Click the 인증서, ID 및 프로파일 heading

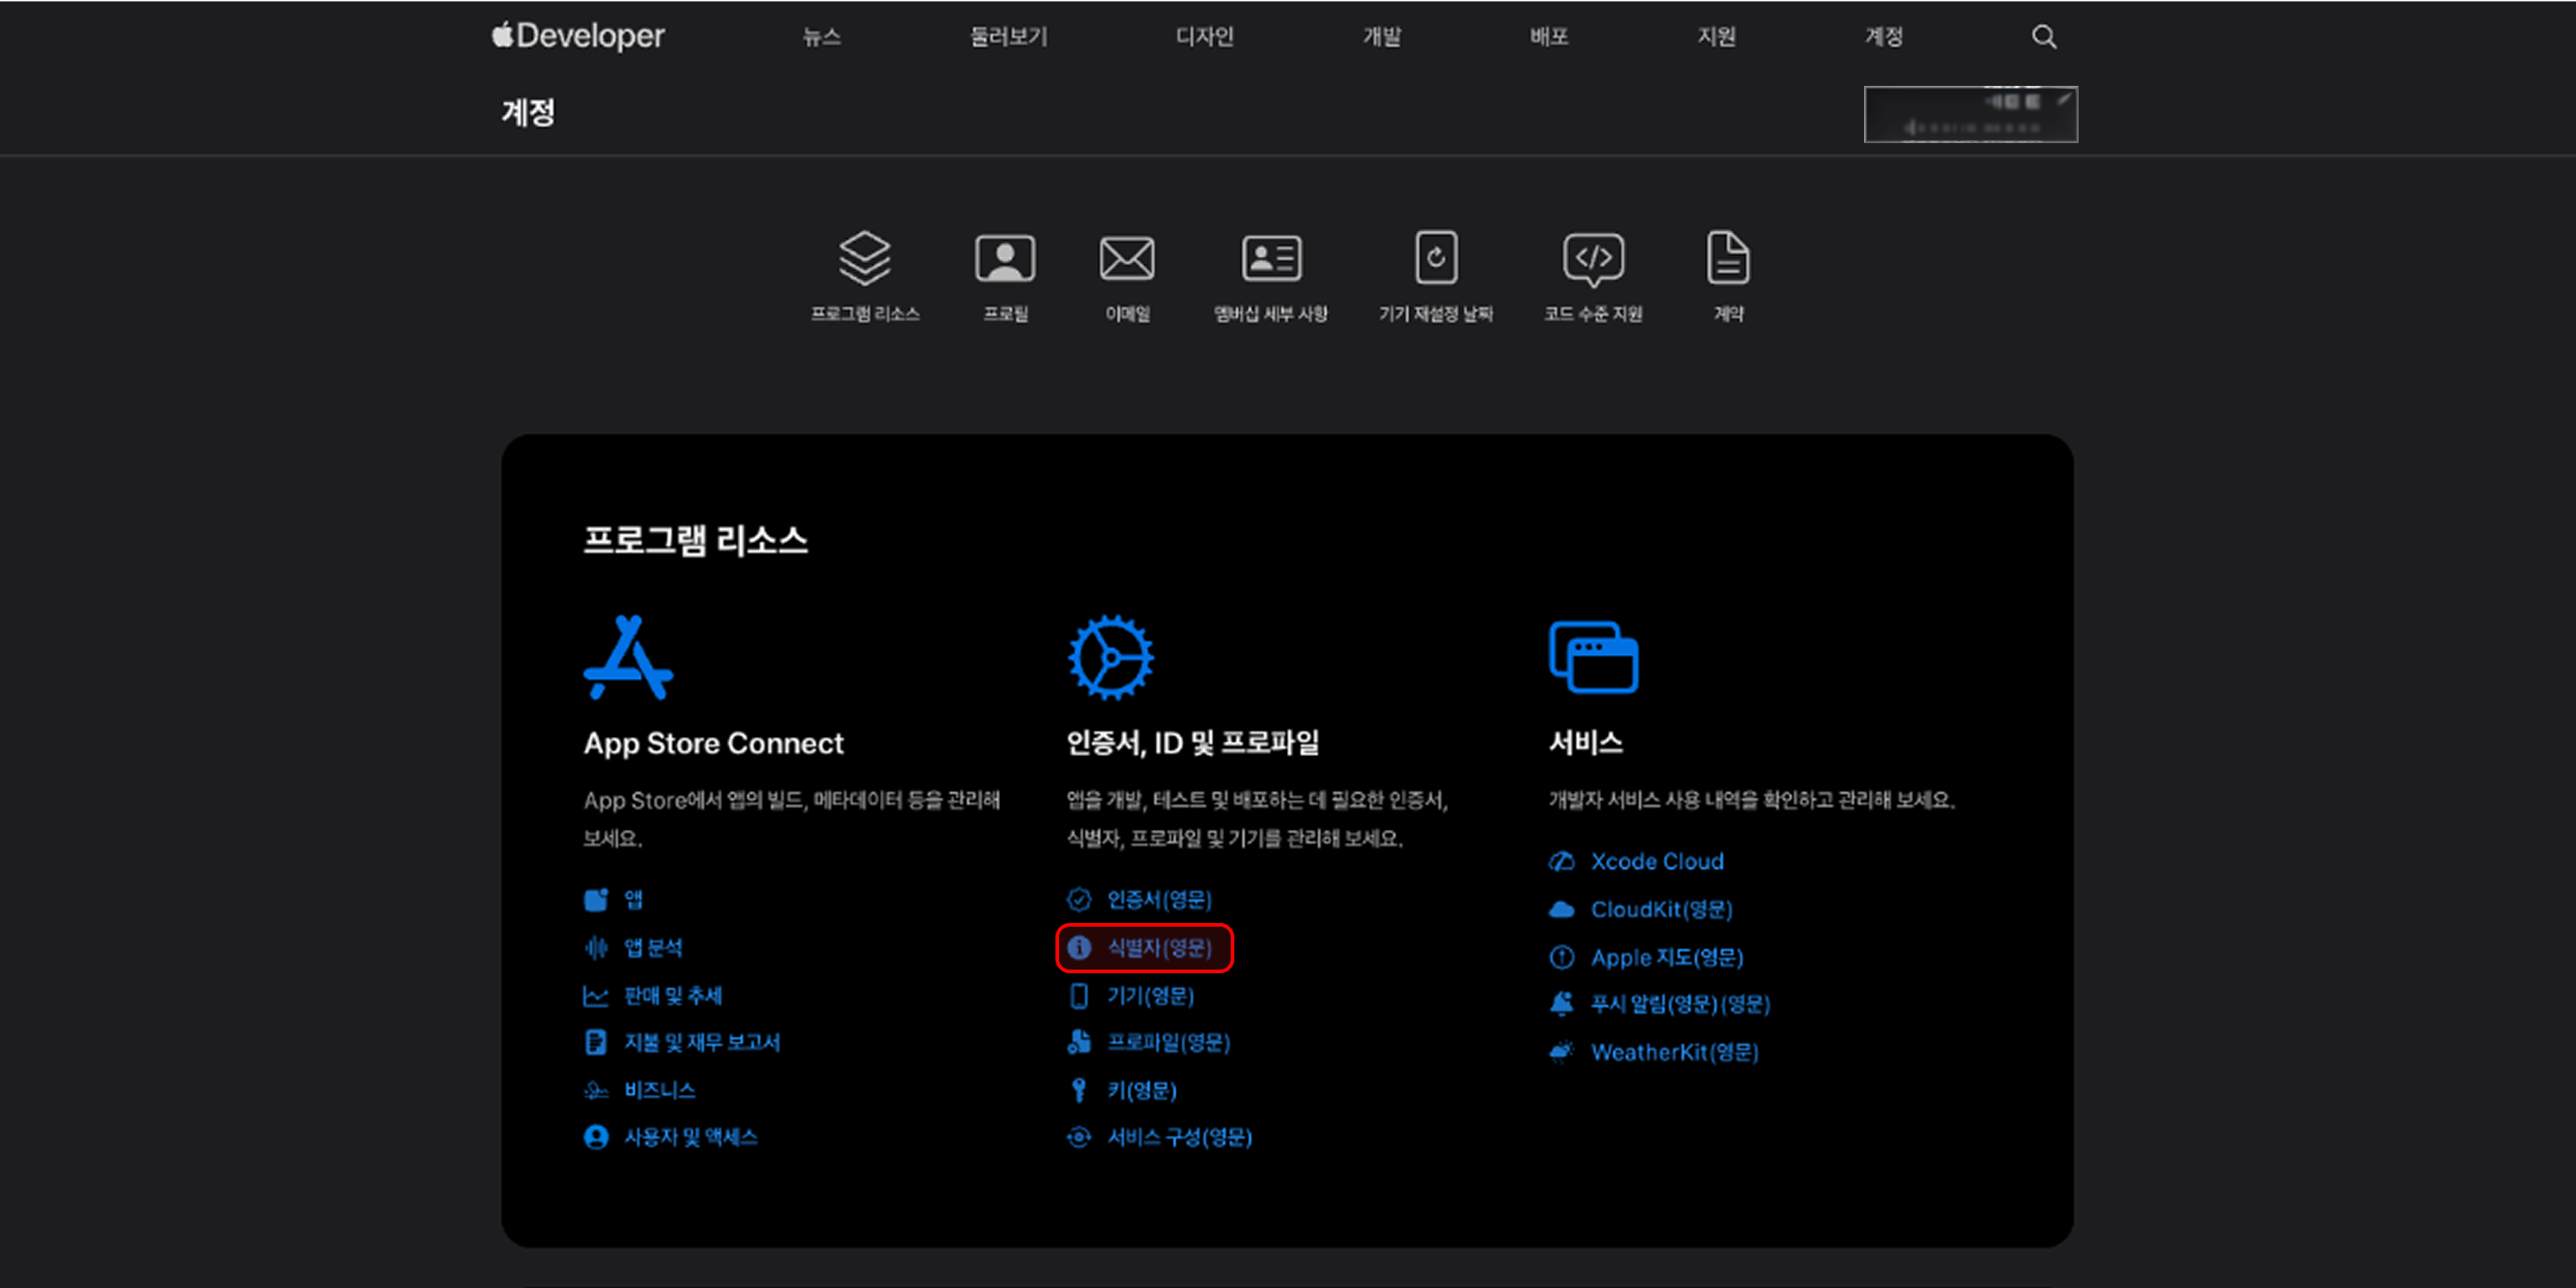tap(1193, 743)
